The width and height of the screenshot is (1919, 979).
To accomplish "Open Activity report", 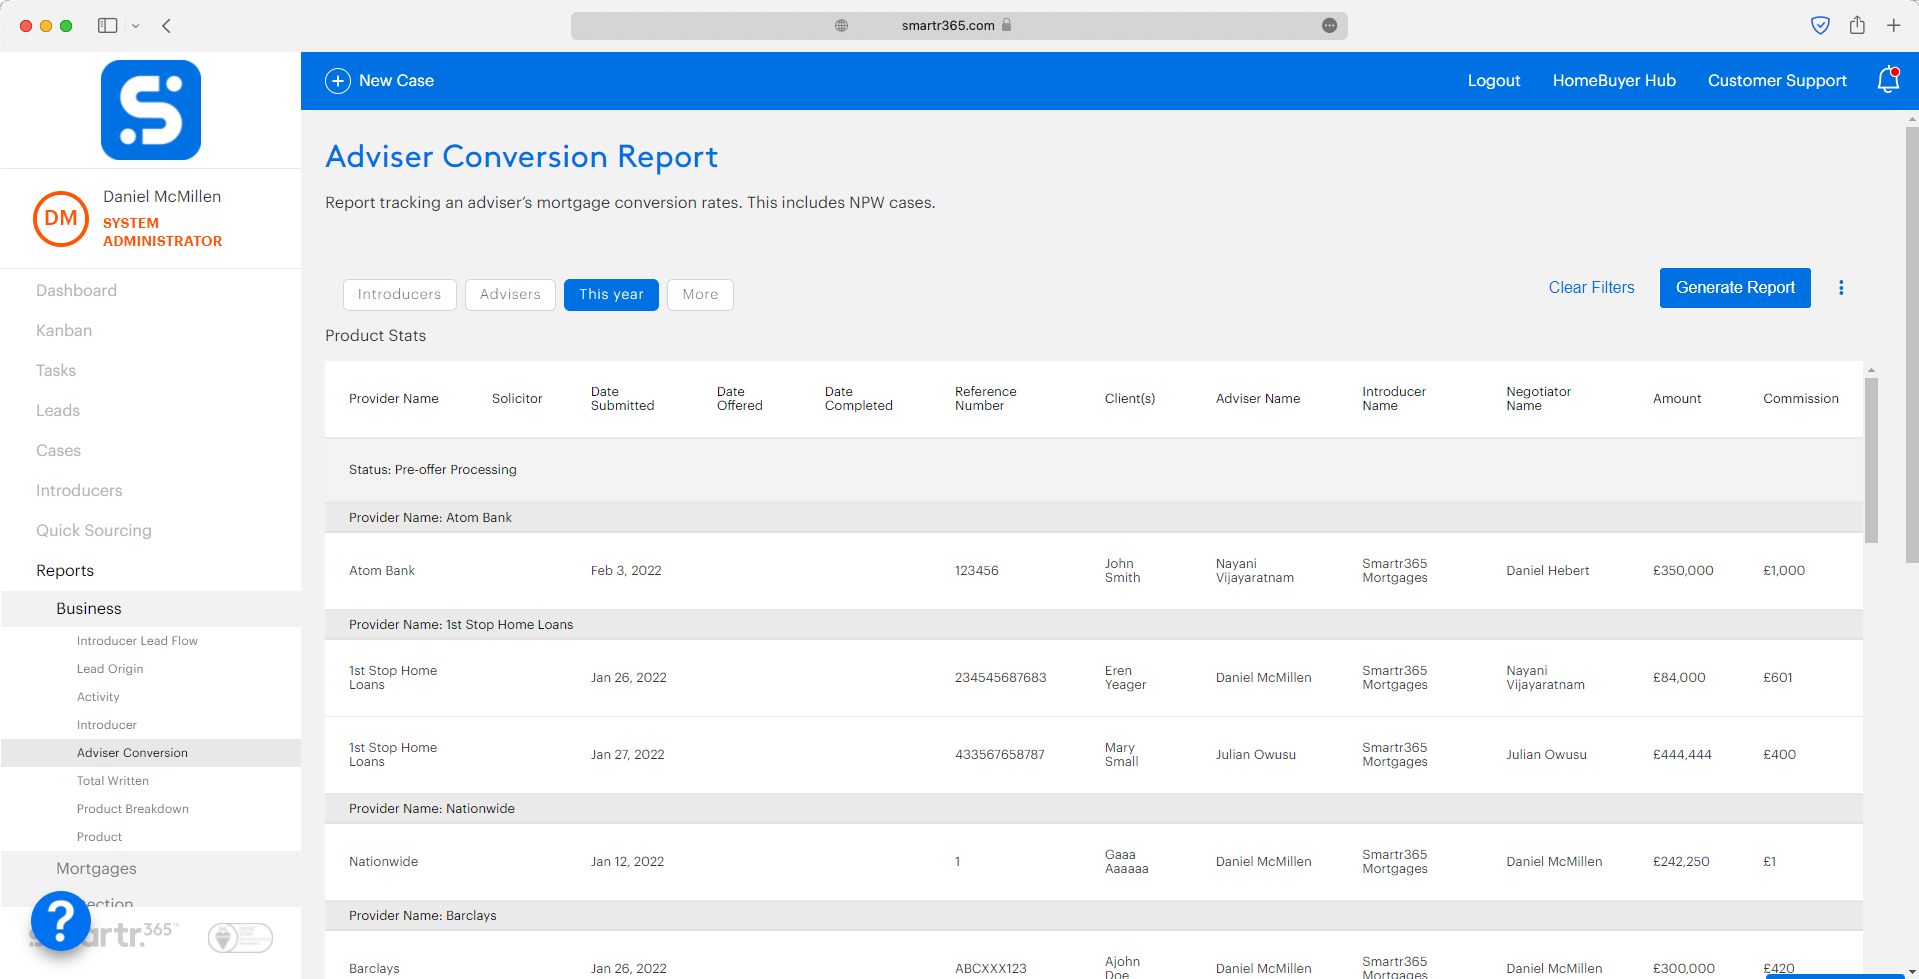I will [x=98, y=697].
